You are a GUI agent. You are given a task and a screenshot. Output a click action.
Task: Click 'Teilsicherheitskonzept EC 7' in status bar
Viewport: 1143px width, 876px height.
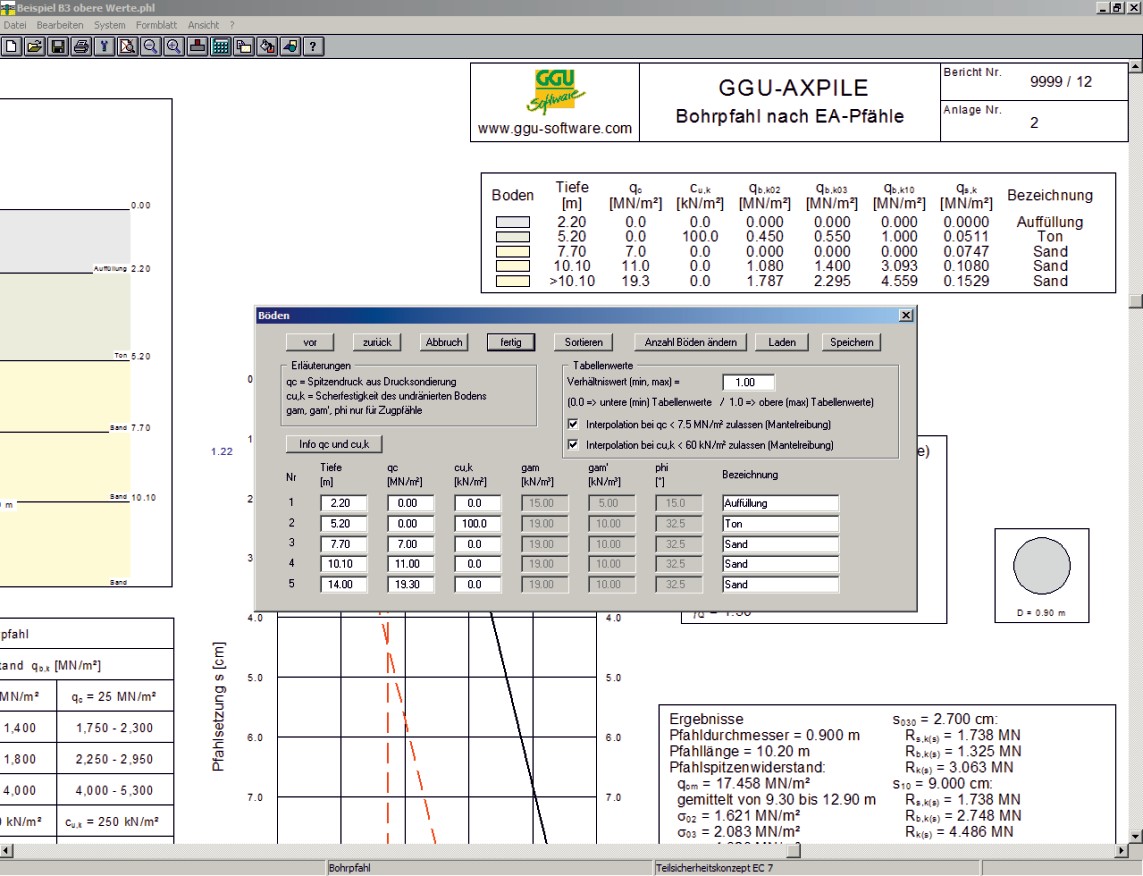click(714, 868)
